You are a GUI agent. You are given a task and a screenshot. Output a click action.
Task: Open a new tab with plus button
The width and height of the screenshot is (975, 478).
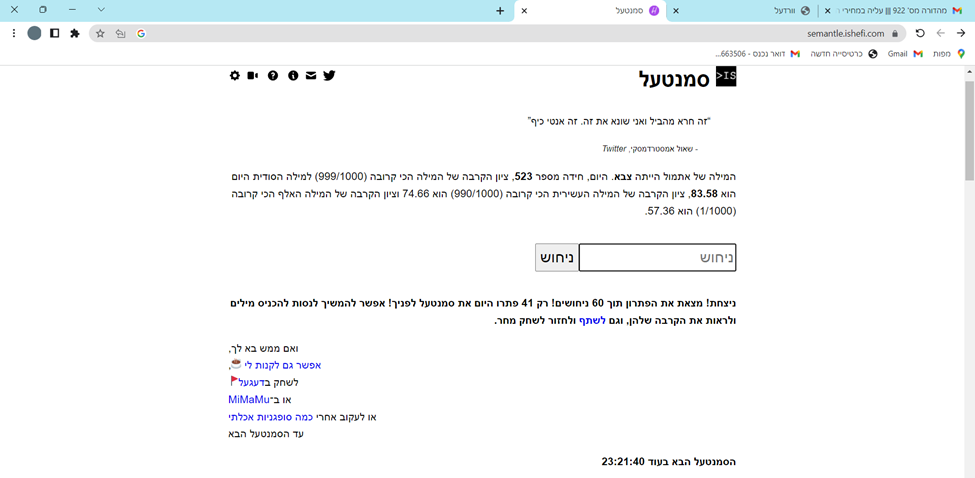(500, 11)
